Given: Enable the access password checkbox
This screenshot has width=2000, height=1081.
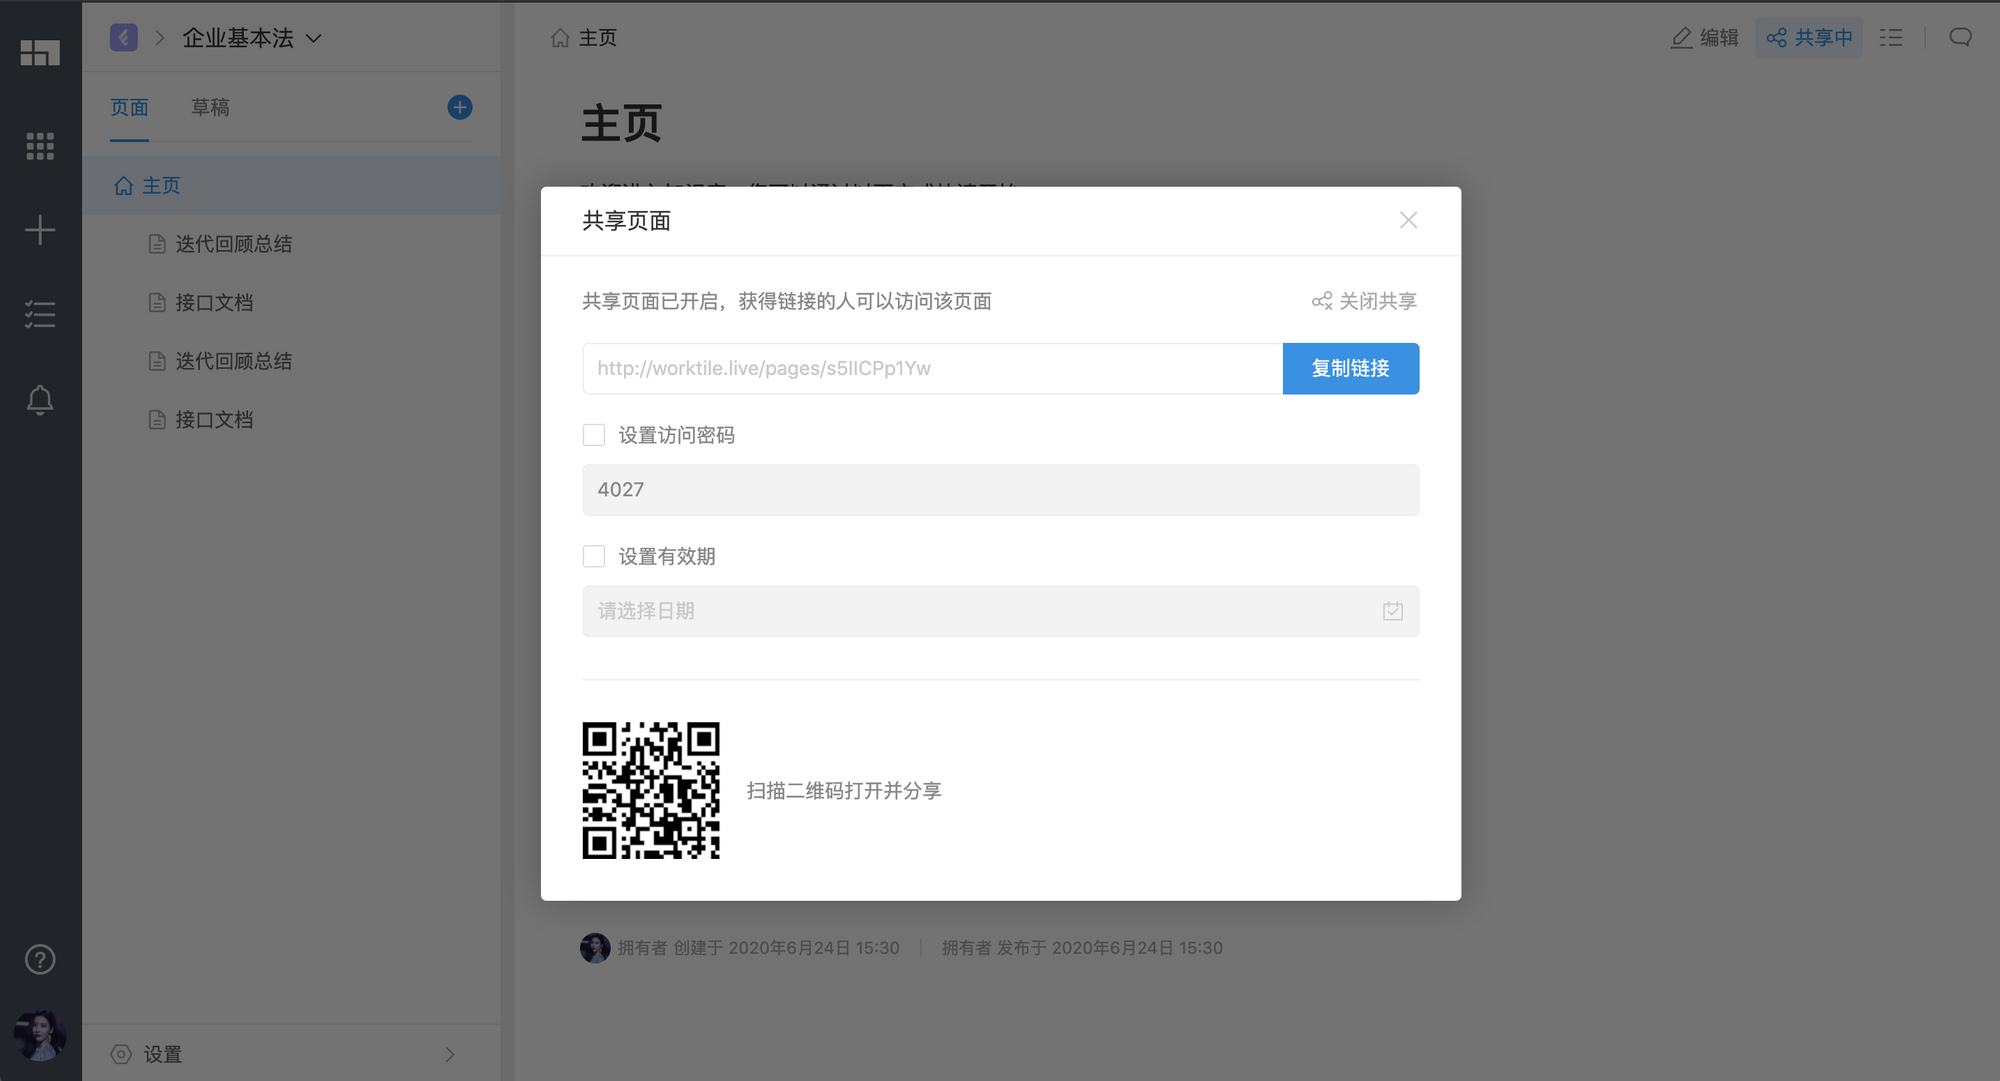Looking at the screenshot, I should (594, 435).
